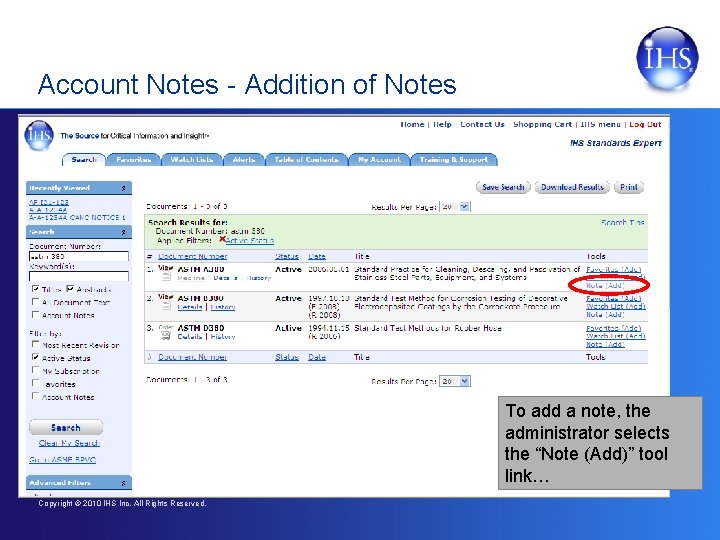Open History link for ASTM B380
The image size is (720, 540).
(x=223, y=307)
